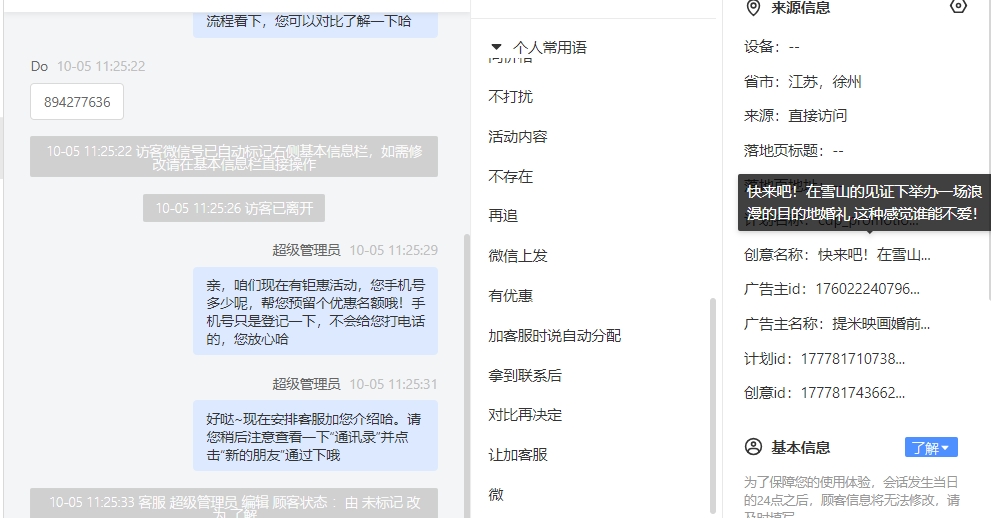The image size is (991, 518).
Task: Click the 落地页标题 row
Action: click(794, 150)
